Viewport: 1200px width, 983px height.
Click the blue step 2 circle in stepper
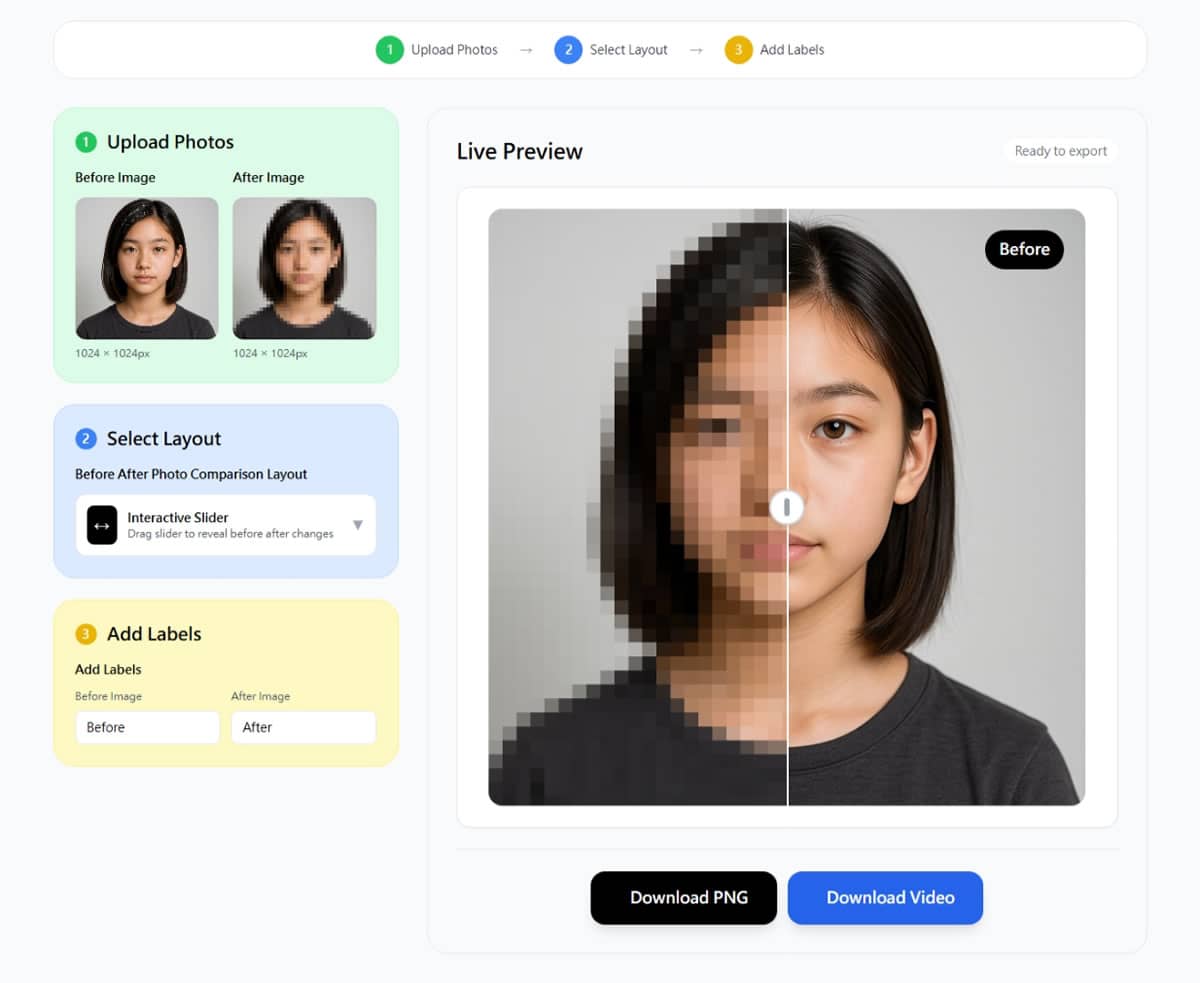(568, 50)
